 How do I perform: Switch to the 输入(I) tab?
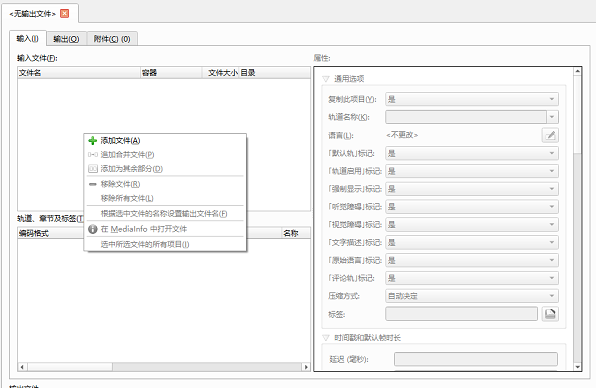pyautogui.click(x=28, y=38)
